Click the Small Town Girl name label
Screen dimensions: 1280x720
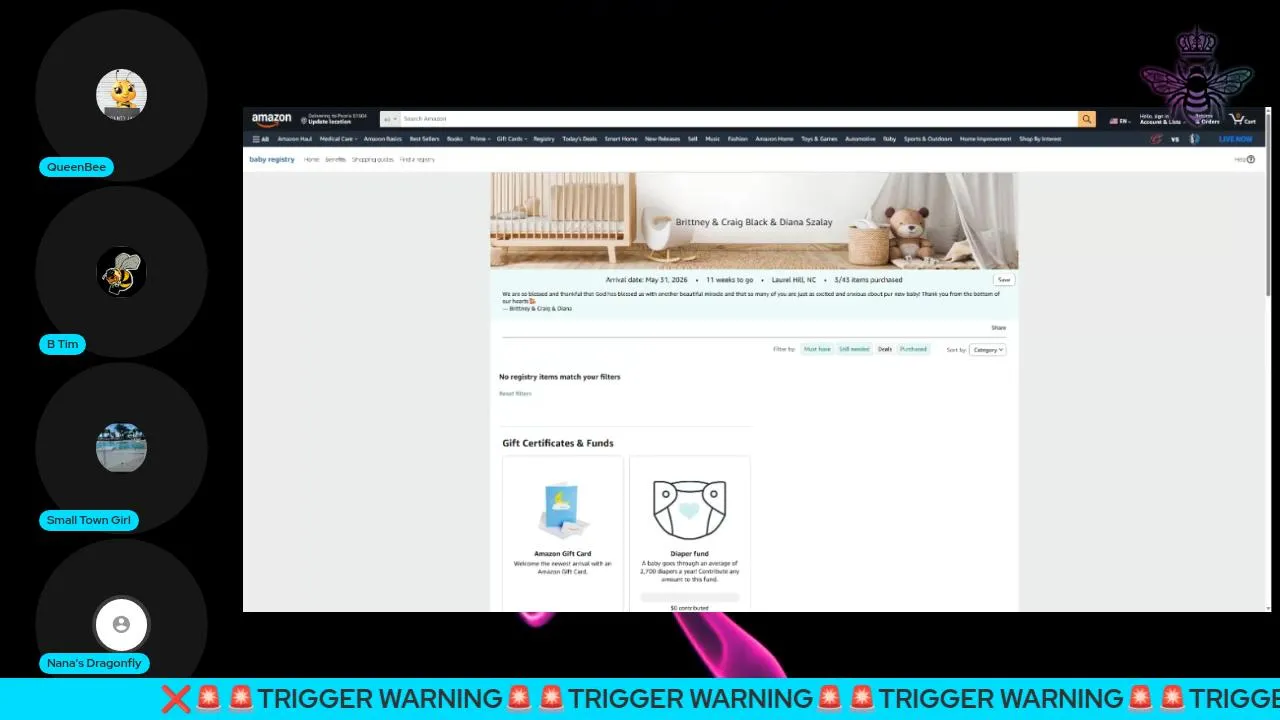(x=88, y=520)
